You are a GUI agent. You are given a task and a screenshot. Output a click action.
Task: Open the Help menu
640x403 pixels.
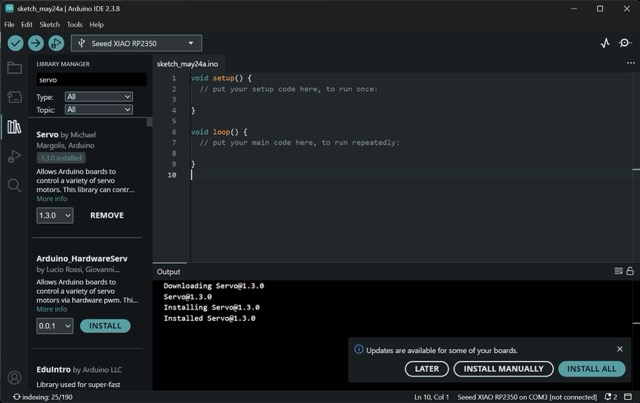(97, 24)
